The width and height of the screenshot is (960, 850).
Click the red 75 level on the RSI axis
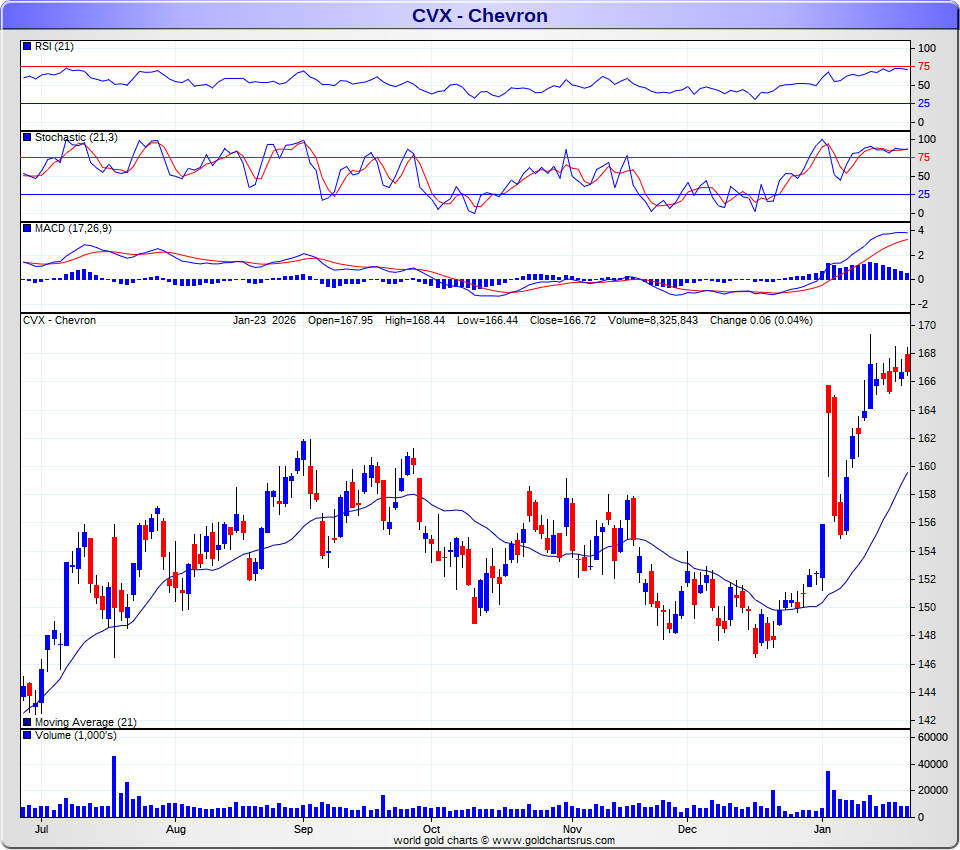(924, 67)
